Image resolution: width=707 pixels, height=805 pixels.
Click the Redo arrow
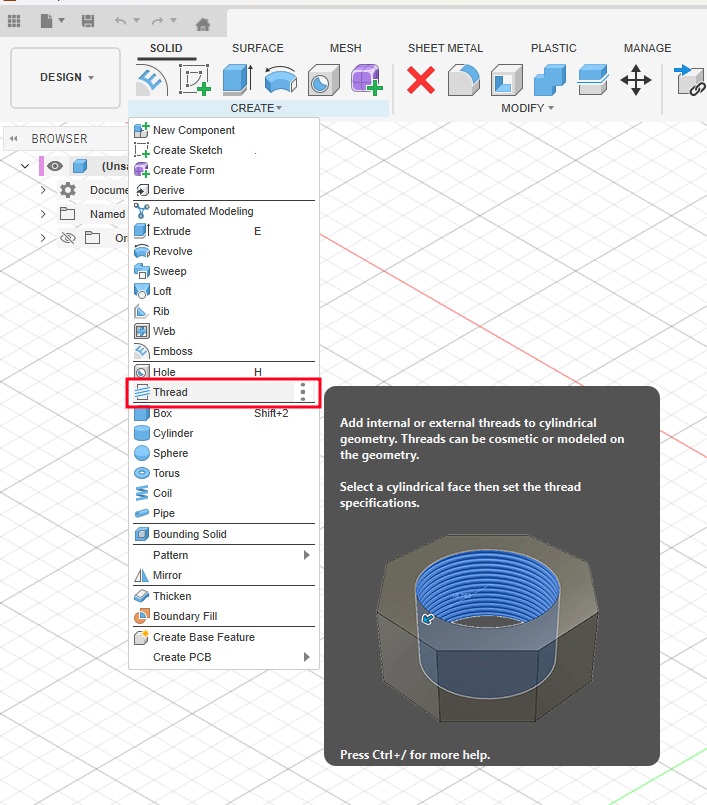[x=158, y=21]
